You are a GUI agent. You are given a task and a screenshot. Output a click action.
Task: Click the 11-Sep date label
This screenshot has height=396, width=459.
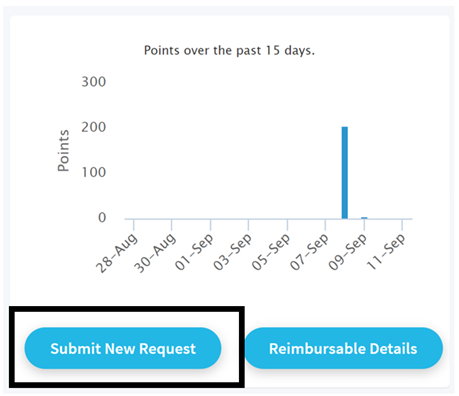pyautogui.click(x=386, y=252)
